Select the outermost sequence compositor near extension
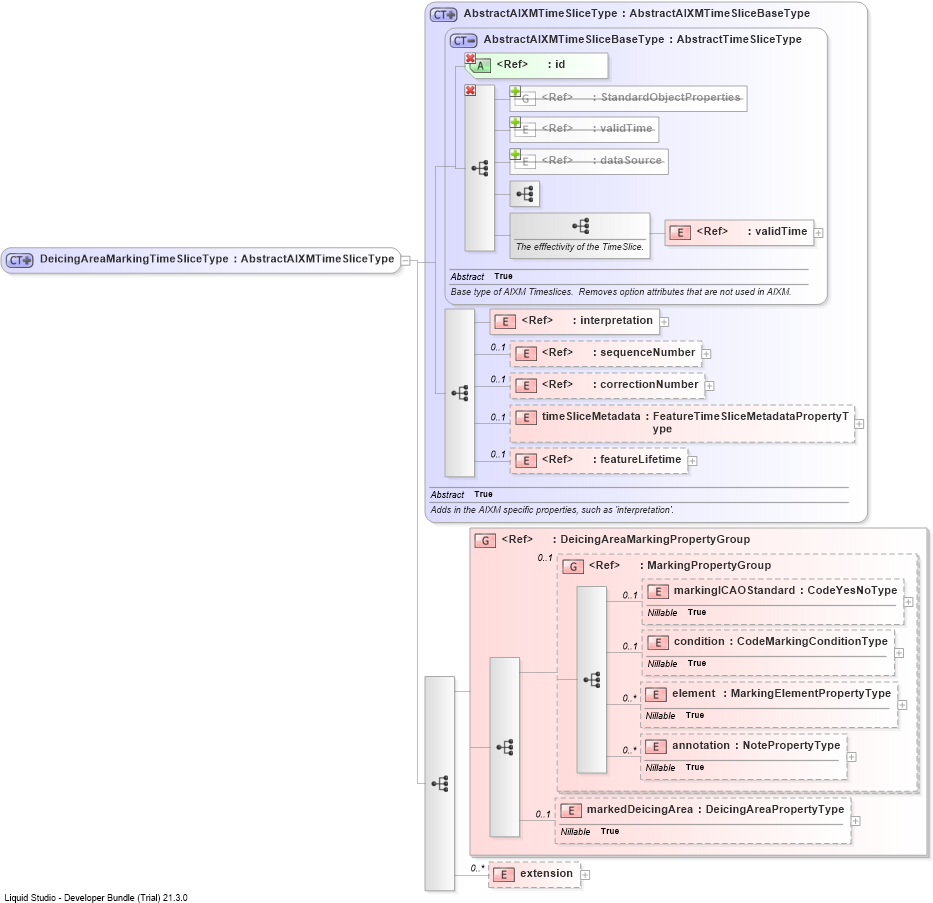 tap(440, 783)
